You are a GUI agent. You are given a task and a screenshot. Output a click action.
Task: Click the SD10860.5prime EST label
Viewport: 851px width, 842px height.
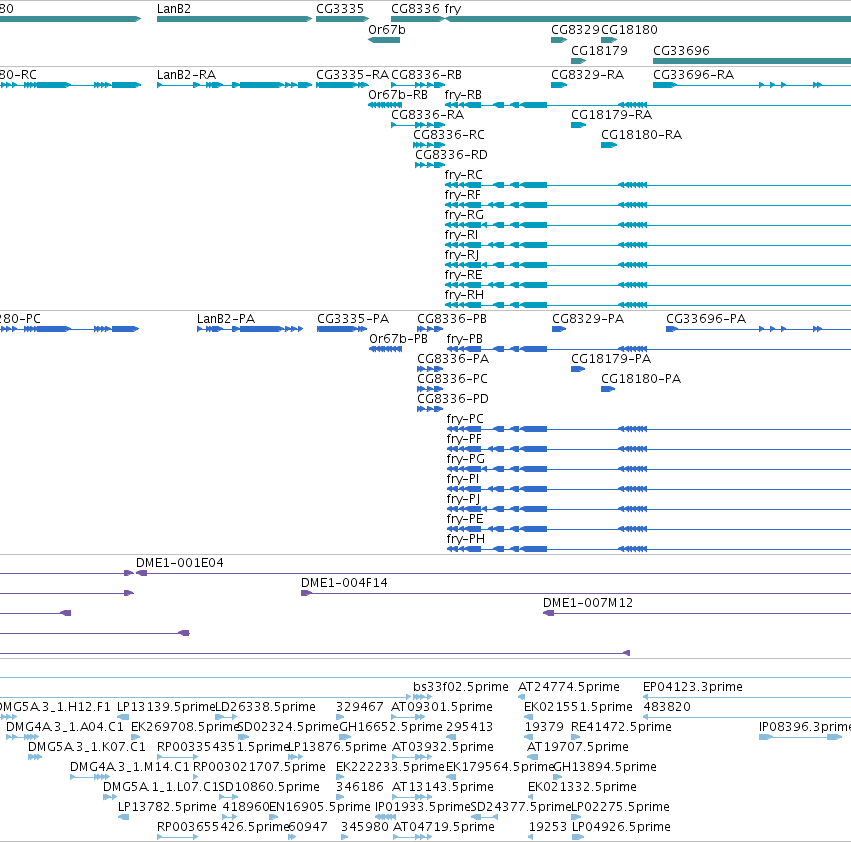coord(269,787)
